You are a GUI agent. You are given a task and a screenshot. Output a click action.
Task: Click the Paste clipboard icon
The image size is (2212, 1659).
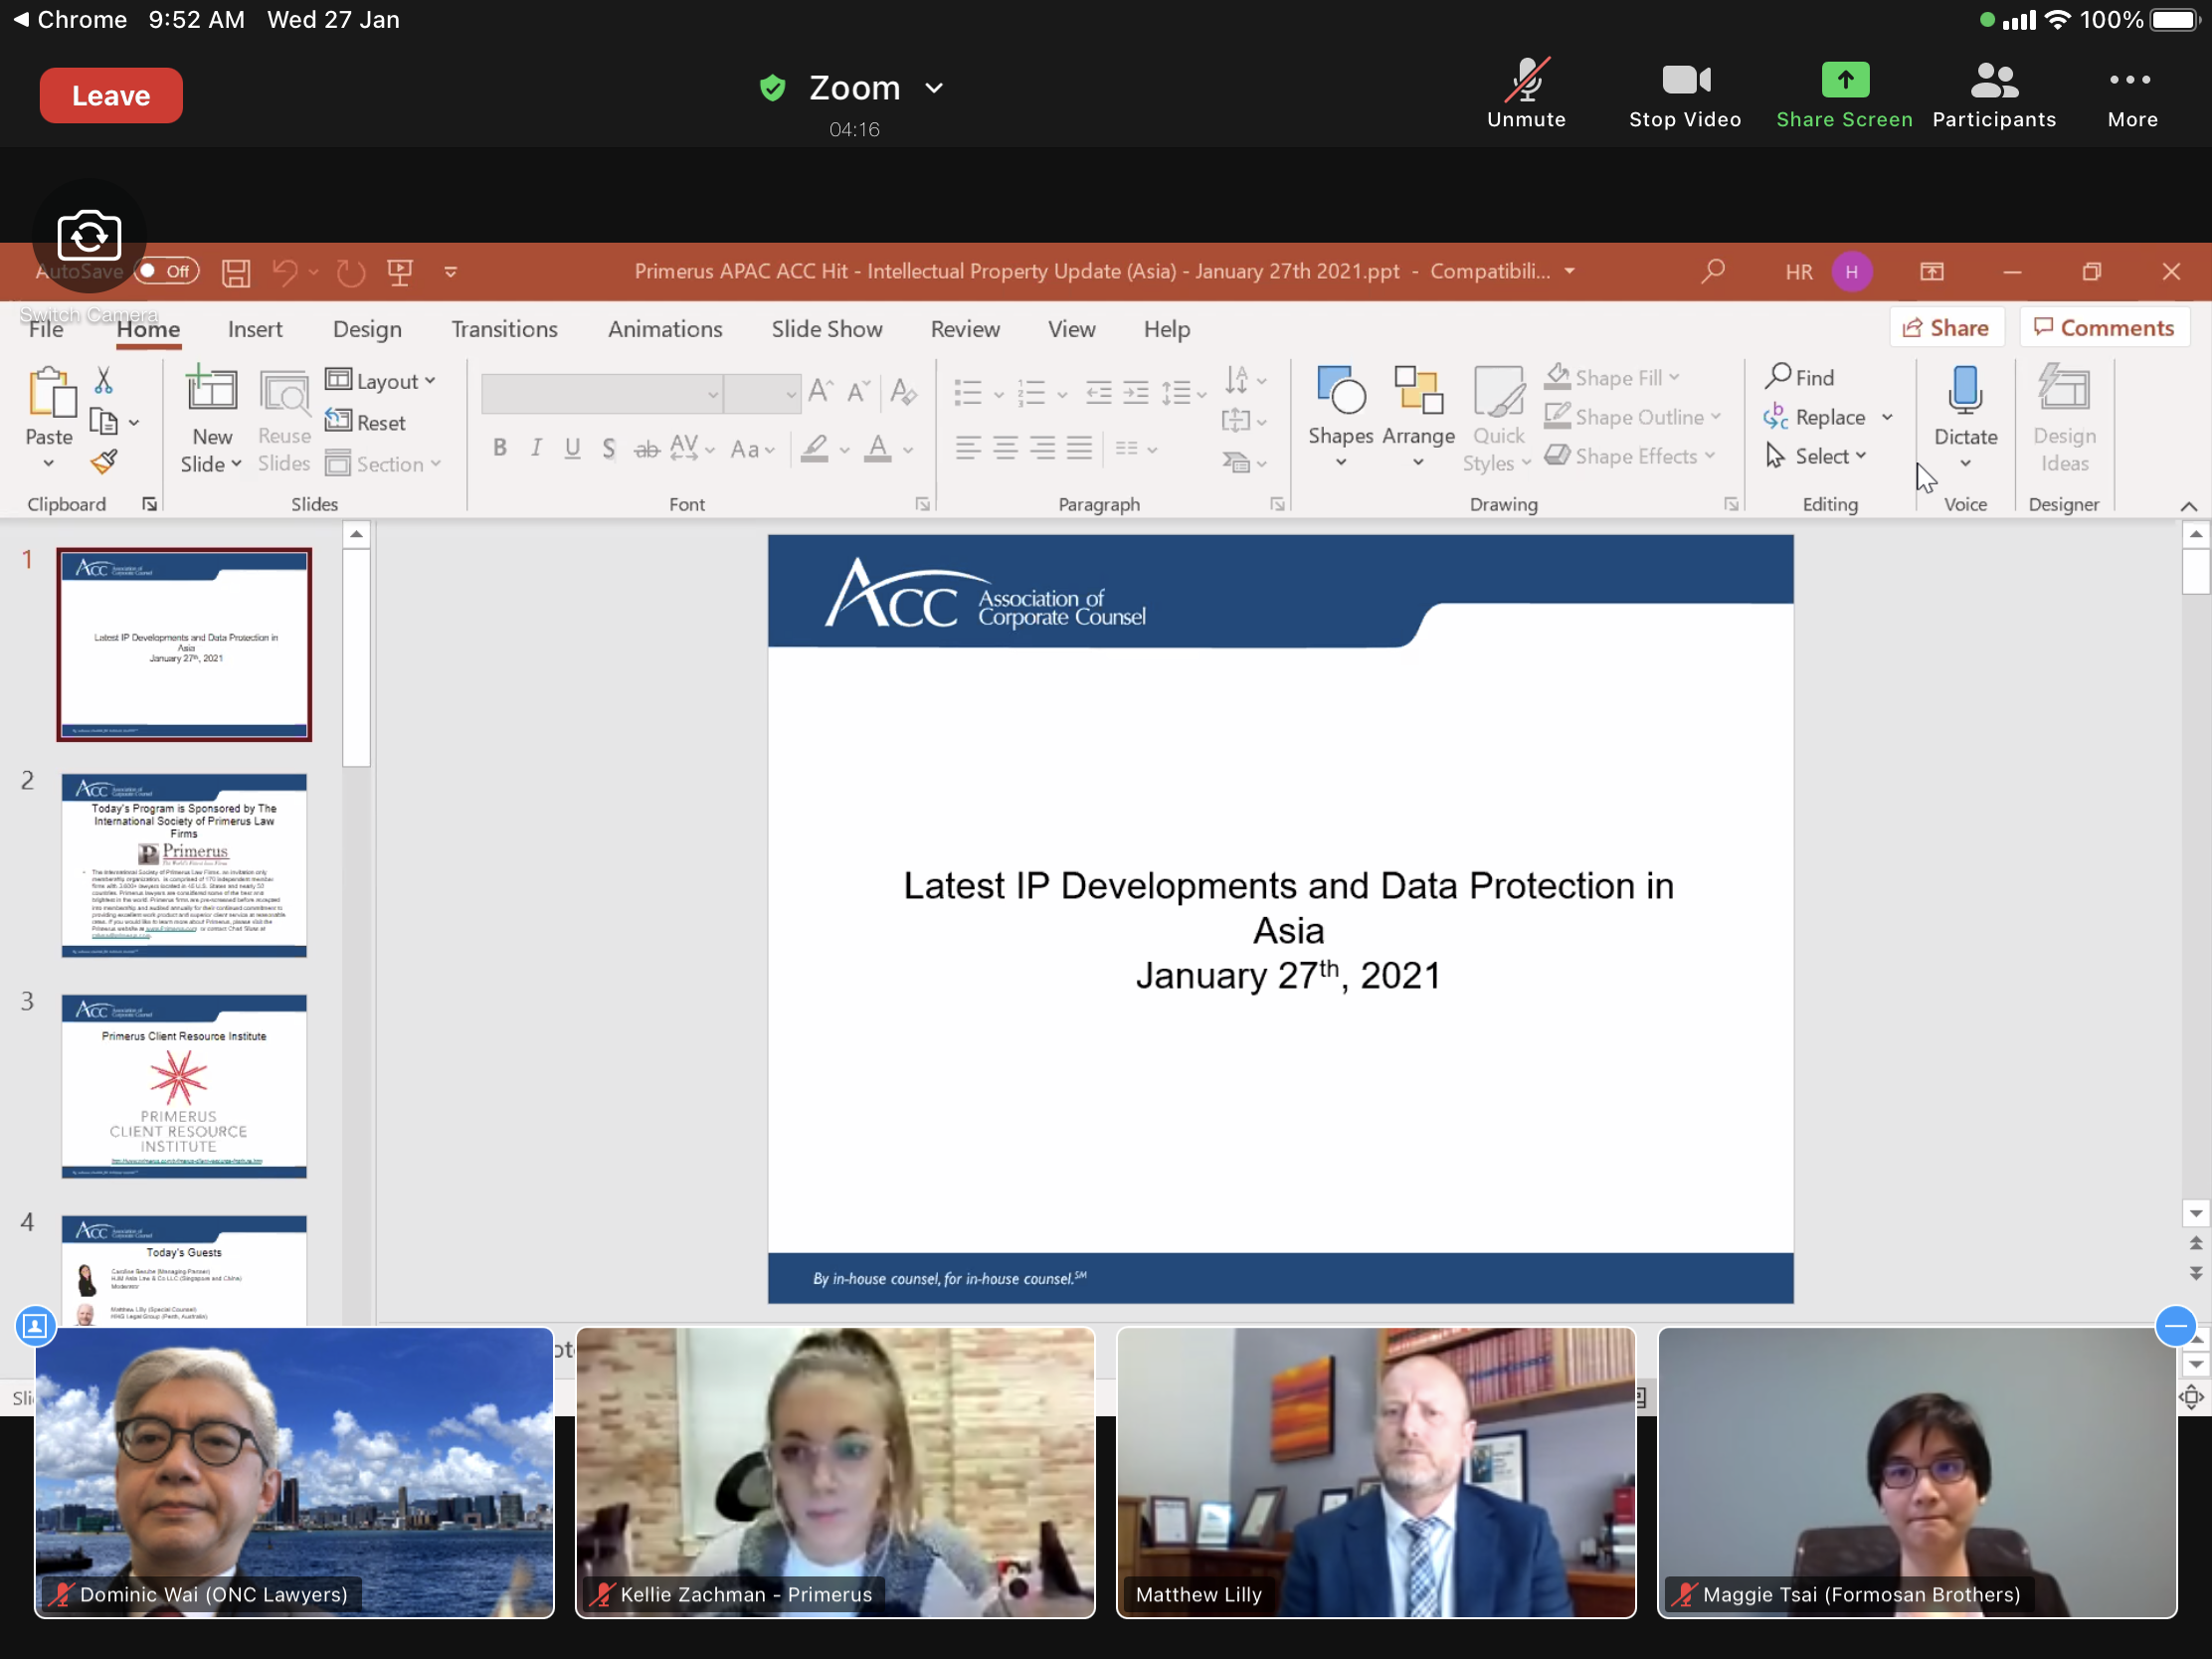click(50, 391)
